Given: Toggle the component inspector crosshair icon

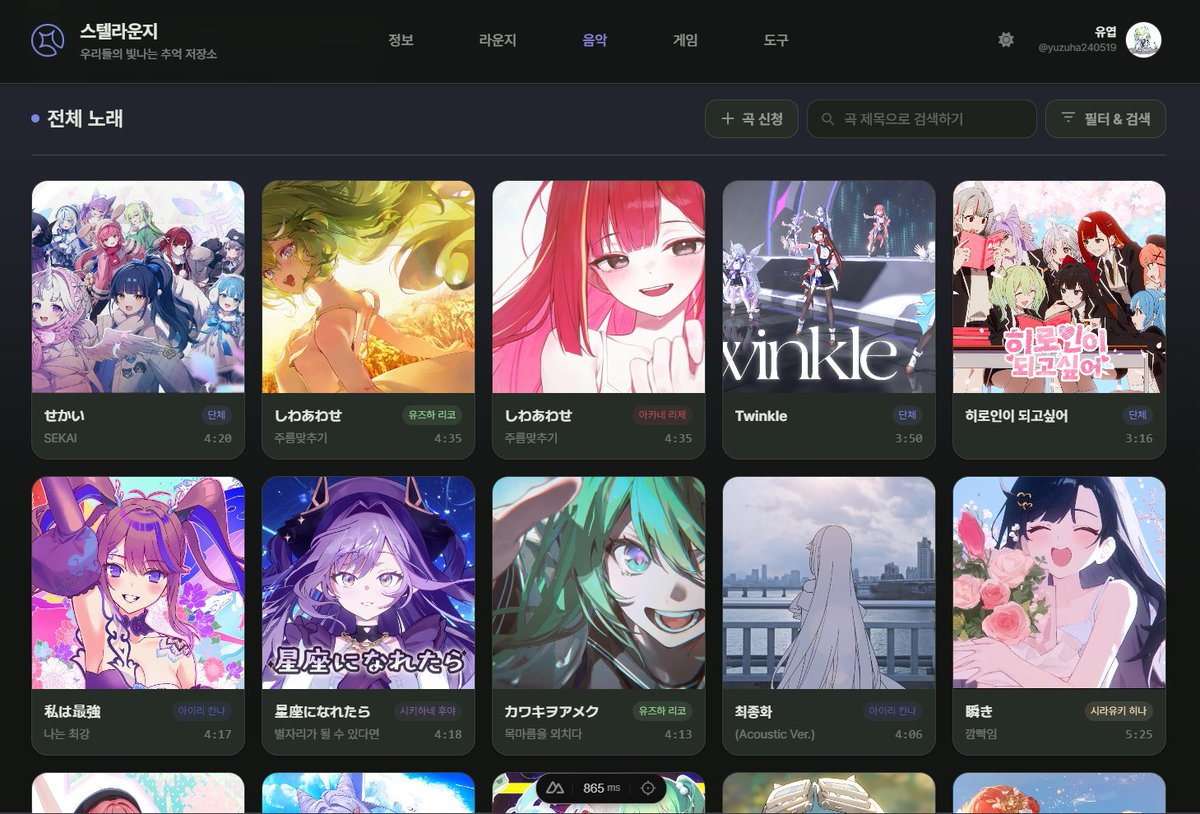Looking at the screenshot, I should [648, 788].
